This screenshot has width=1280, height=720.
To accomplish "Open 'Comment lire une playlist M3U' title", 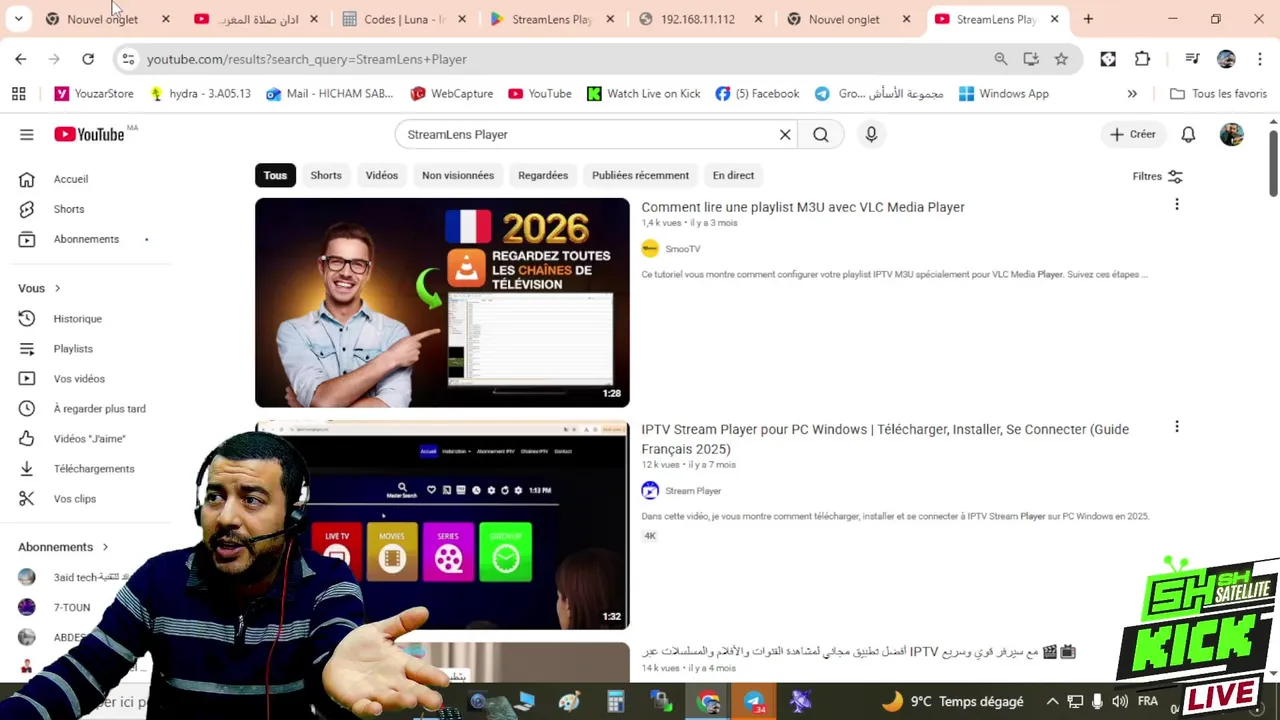I will coord(803,207).
